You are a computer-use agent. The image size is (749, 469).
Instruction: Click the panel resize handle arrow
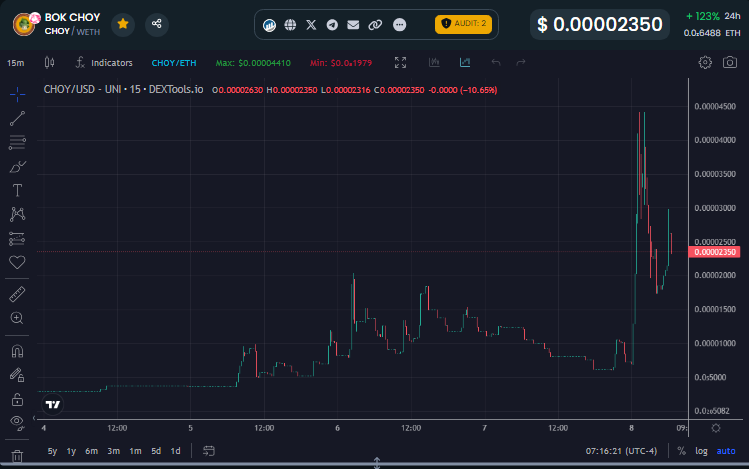click(x=377, y=463)
